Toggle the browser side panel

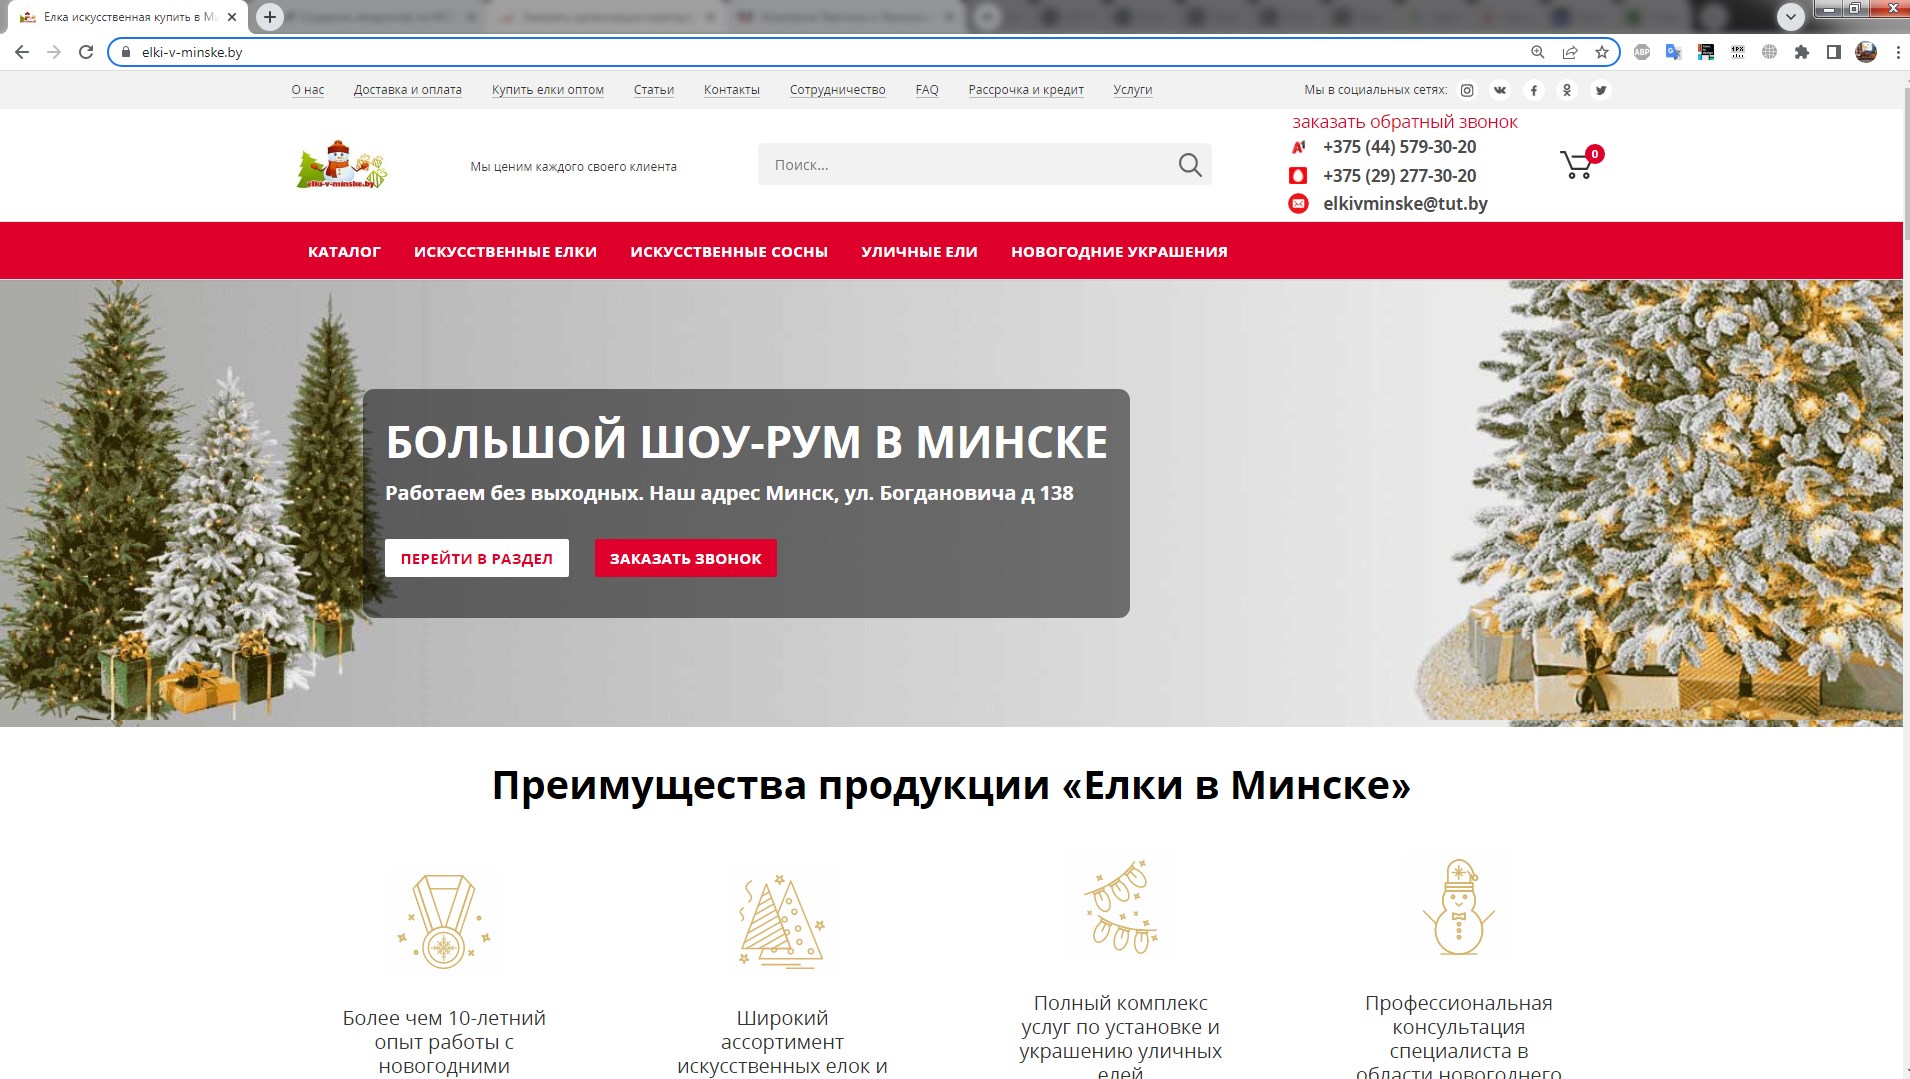click(1834, 52)
